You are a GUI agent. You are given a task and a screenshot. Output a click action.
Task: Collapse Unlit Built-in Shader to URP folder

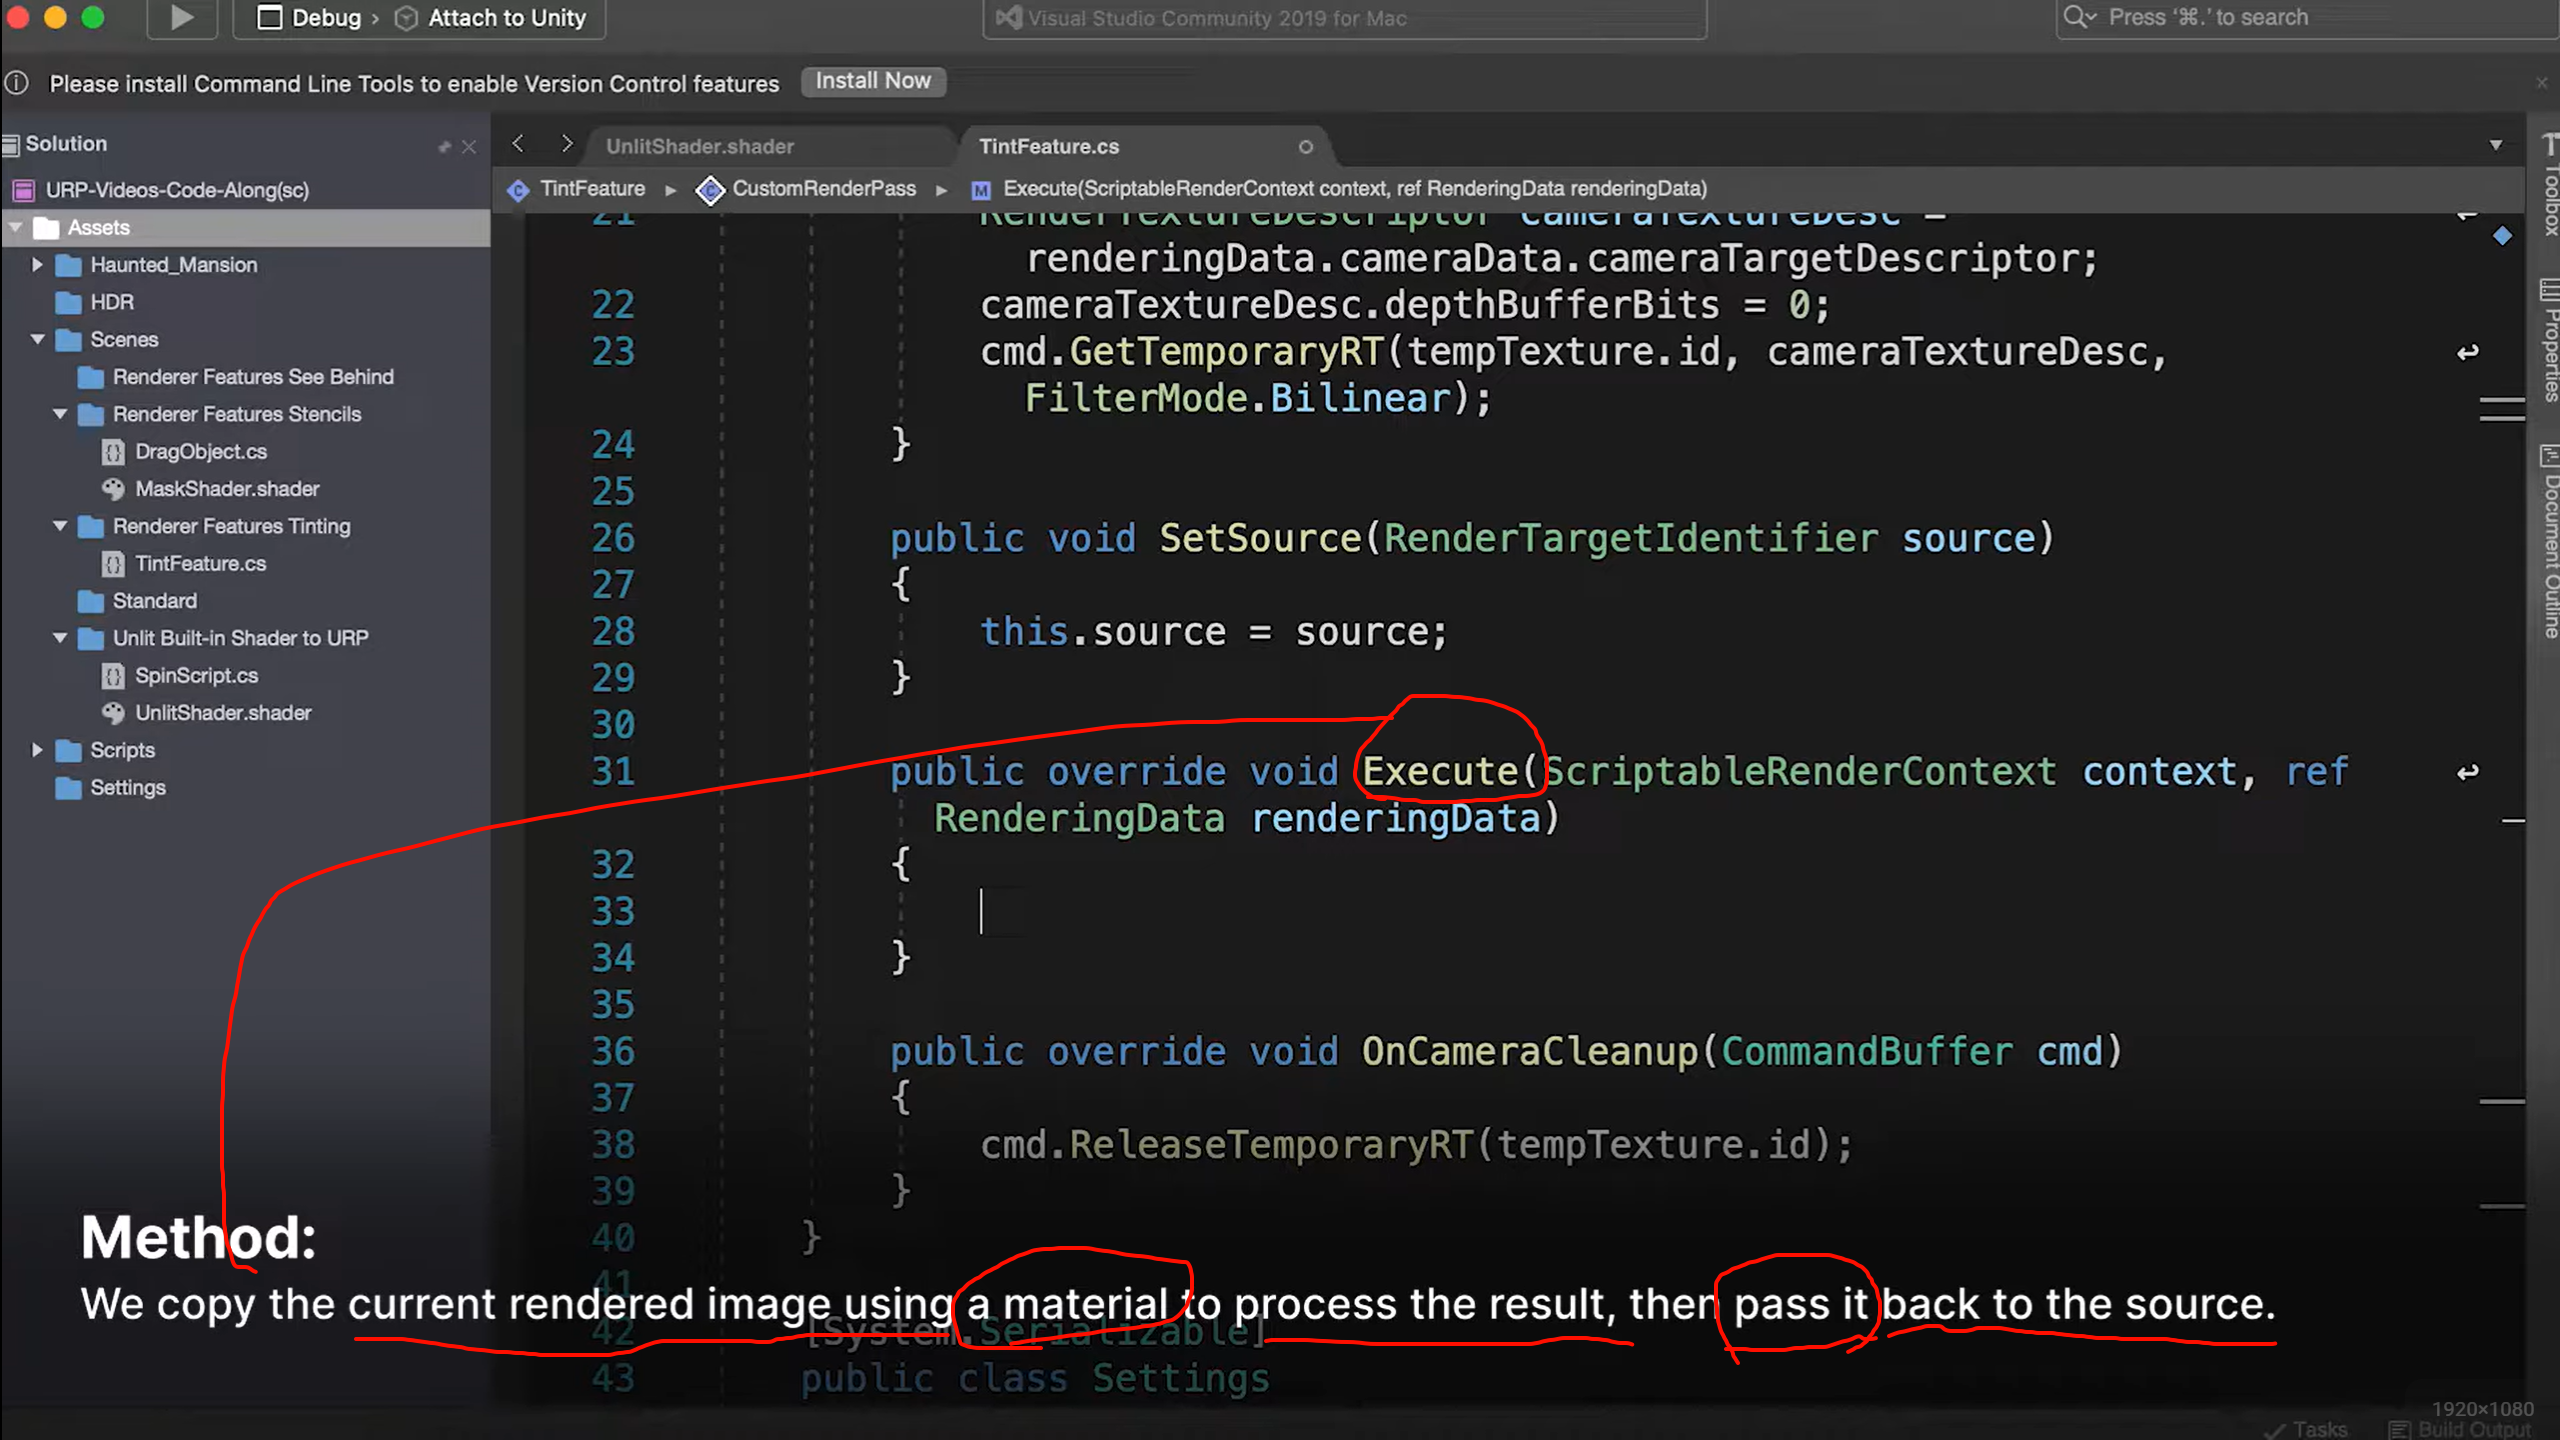click(60, 638)
